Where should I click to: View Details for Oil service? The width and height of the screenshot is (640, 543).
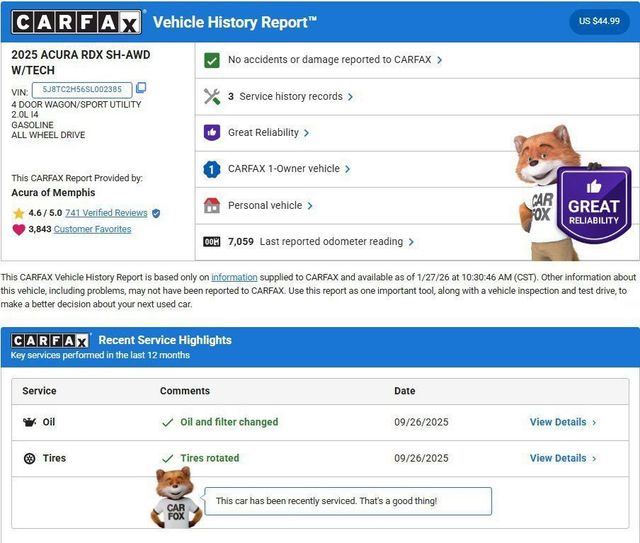pyautogui.click(x=562, y=422)
